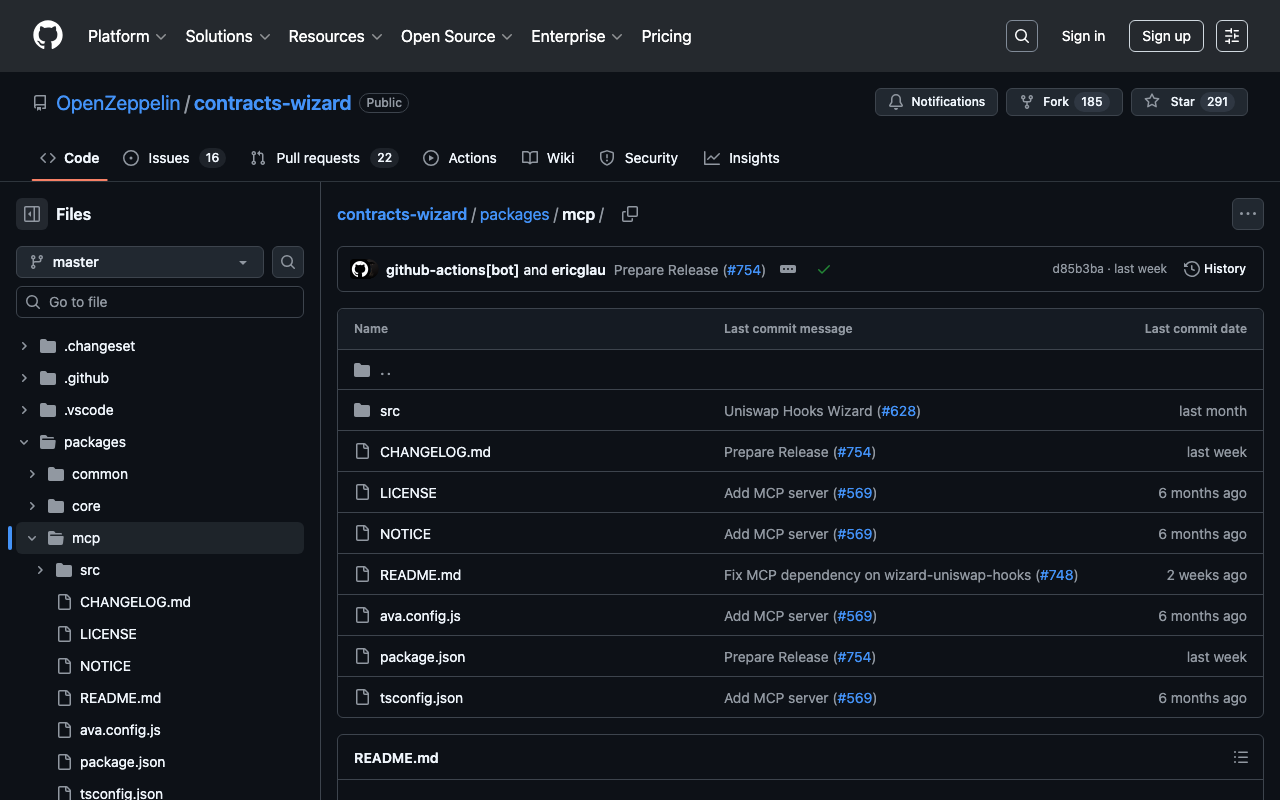The image size is (1280, 800).
Task: Click the commit status green checkmark
Action: (824, 270)
